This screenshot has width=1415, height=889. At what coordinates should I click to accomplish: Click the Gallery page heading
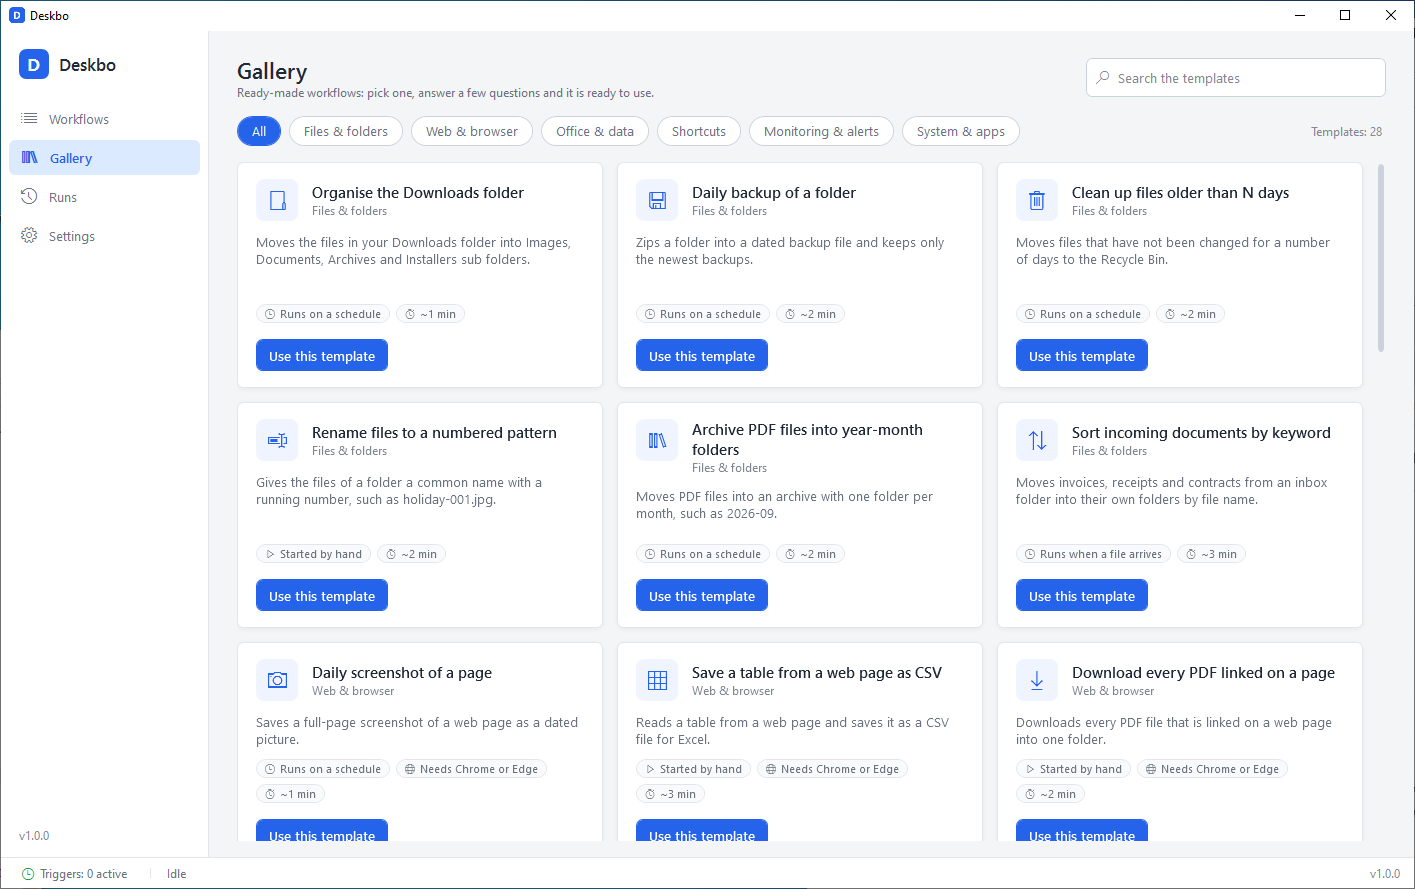click(272, 72)
